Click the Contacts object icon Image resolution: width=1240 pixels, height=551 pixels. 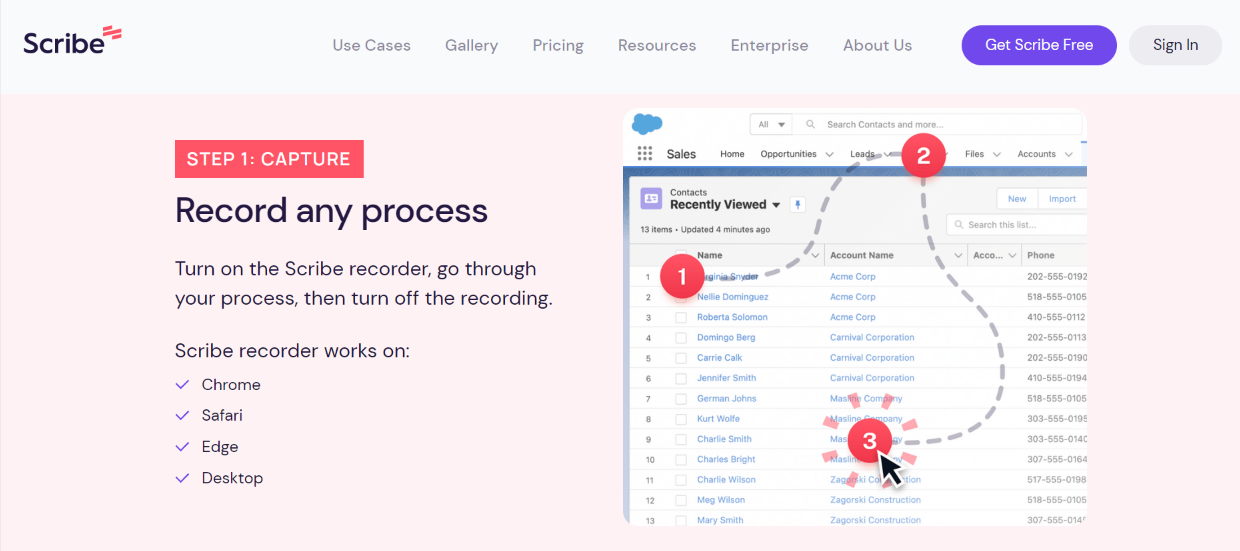point(651,198)
